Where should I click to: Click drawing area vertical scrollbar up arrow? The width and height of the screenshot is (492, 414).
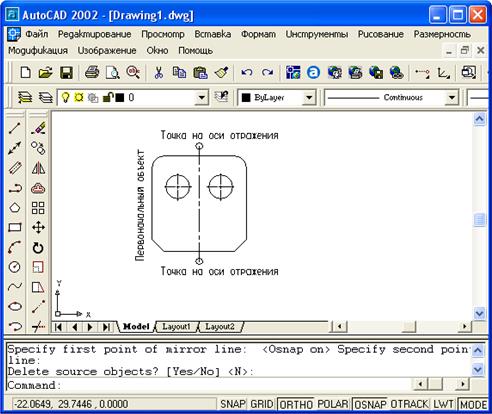[480, 119]
